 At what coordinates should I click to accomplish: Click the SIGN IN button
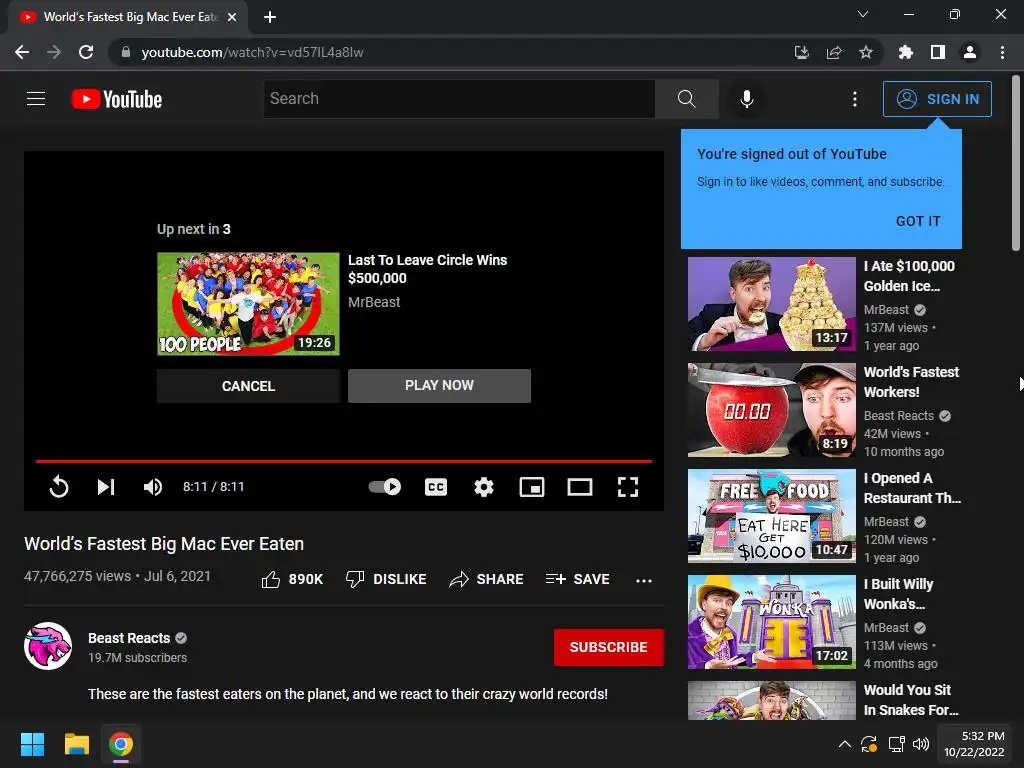[937, 99]
